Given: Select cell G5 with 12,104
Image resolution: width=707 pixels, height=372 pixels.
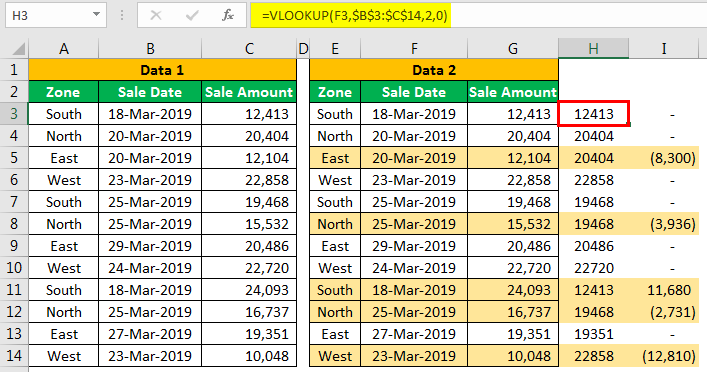Looking at the screenshot, I should [x=513, y=158].
